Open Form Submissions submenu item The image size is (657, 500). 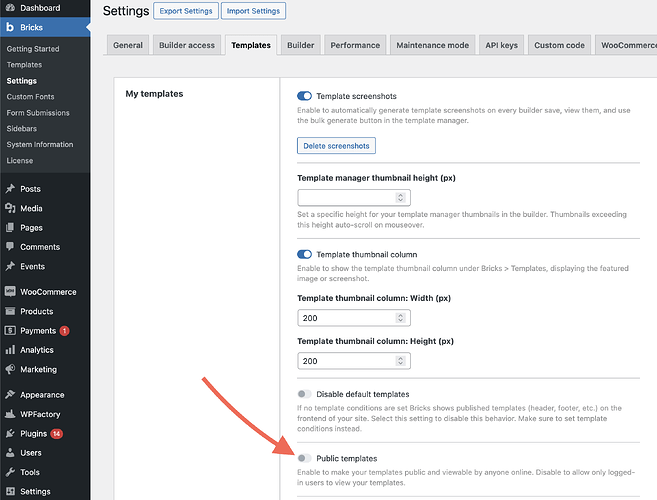tap(38, 112)
